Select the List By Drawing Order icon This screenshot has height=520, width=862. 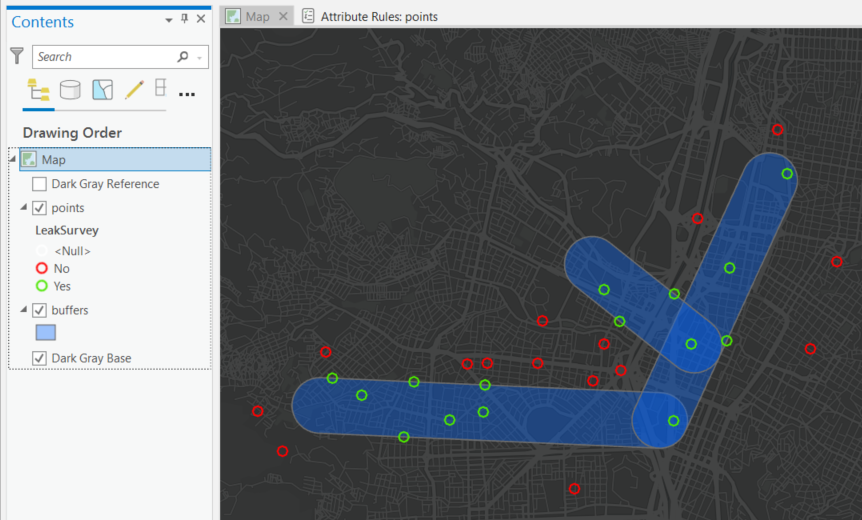pyautogui.click(x=38, y=90)
